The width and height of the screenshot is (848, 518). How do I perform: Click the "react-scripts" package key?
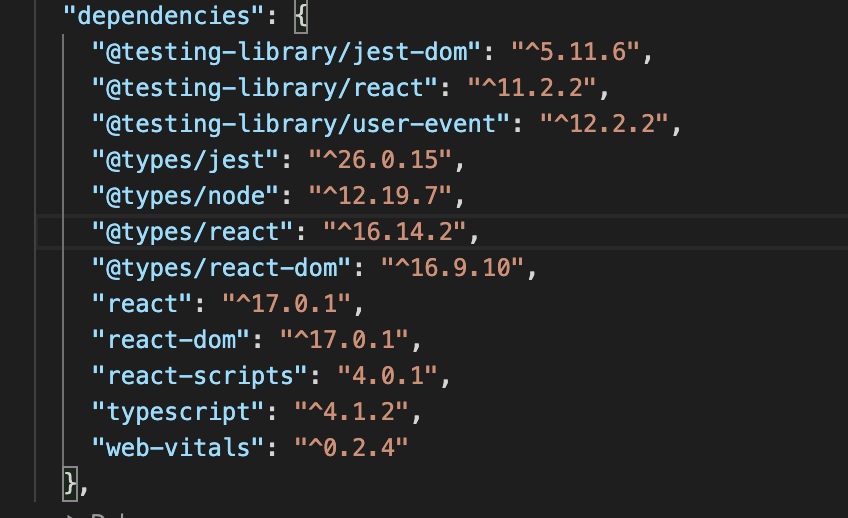coord(198,377)
